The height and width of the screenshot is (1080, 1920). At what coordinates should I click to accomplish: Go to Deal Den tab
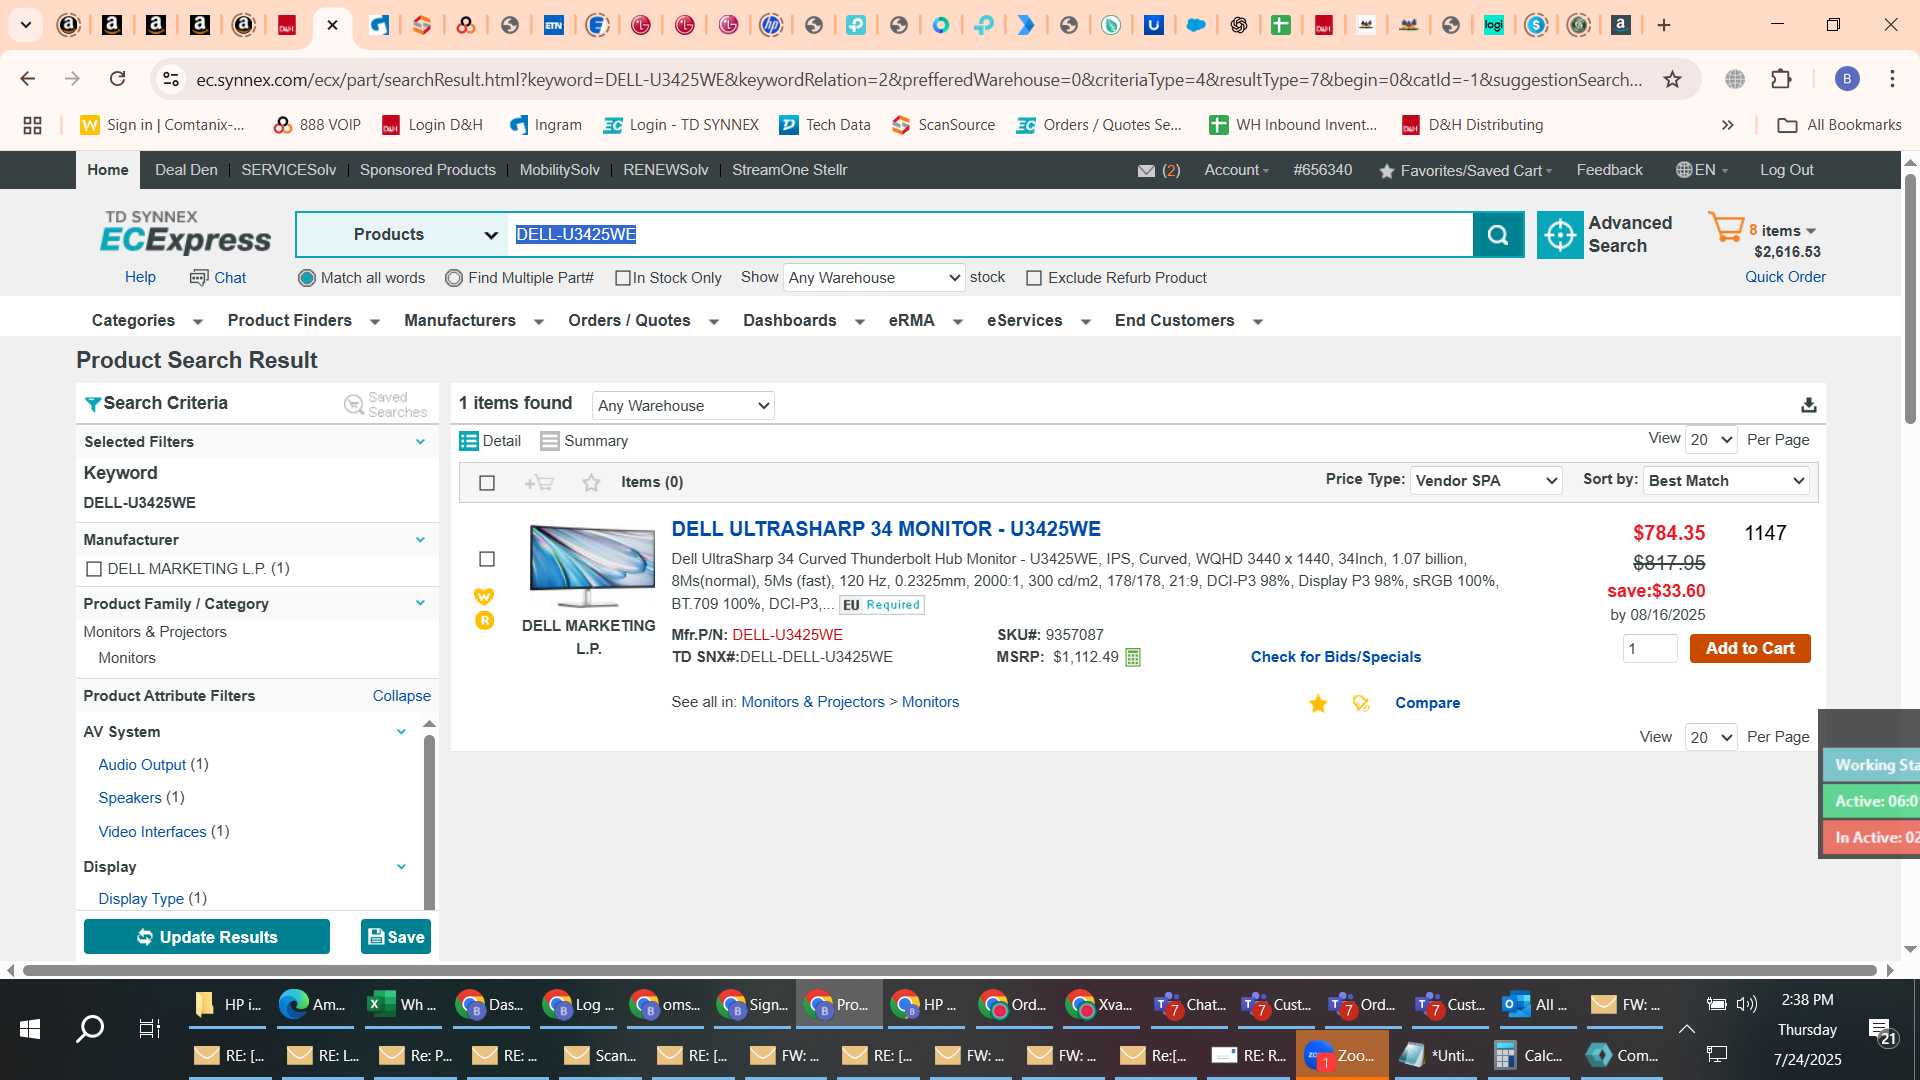(186, 170)
